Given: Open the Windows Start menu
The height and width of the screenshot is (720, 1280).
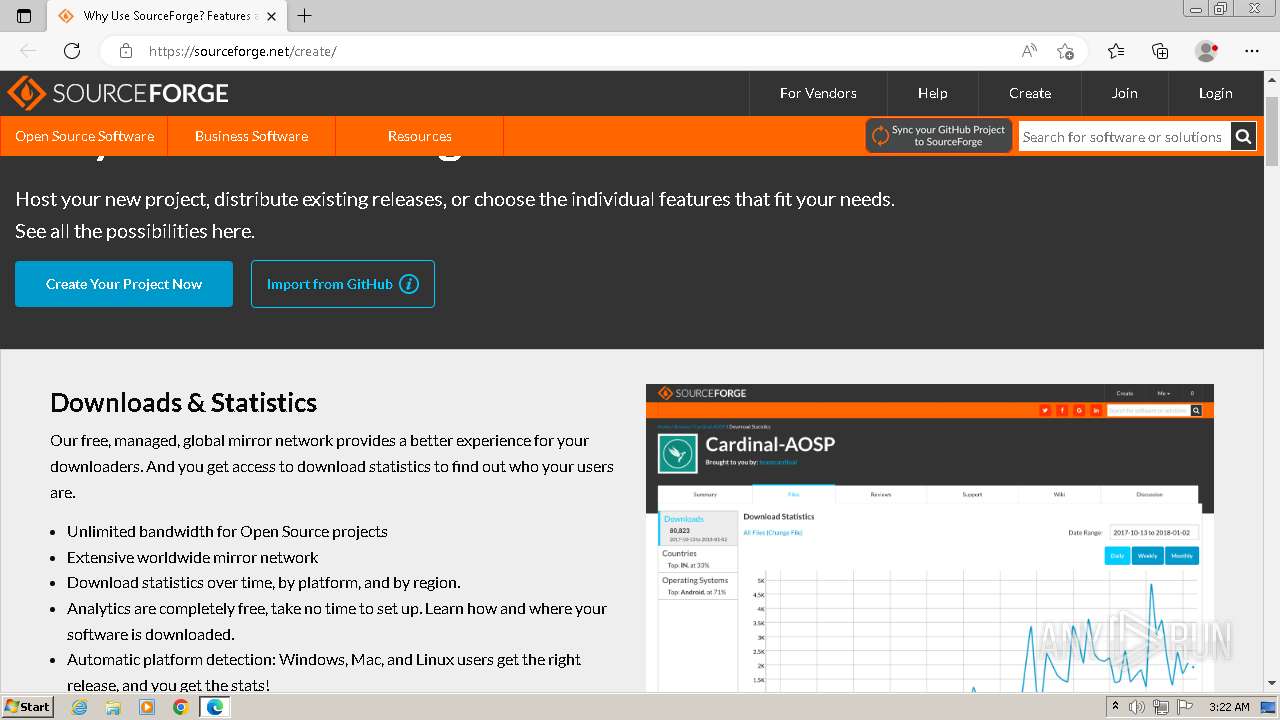Looking at the screenshot, I should point(28,707).
